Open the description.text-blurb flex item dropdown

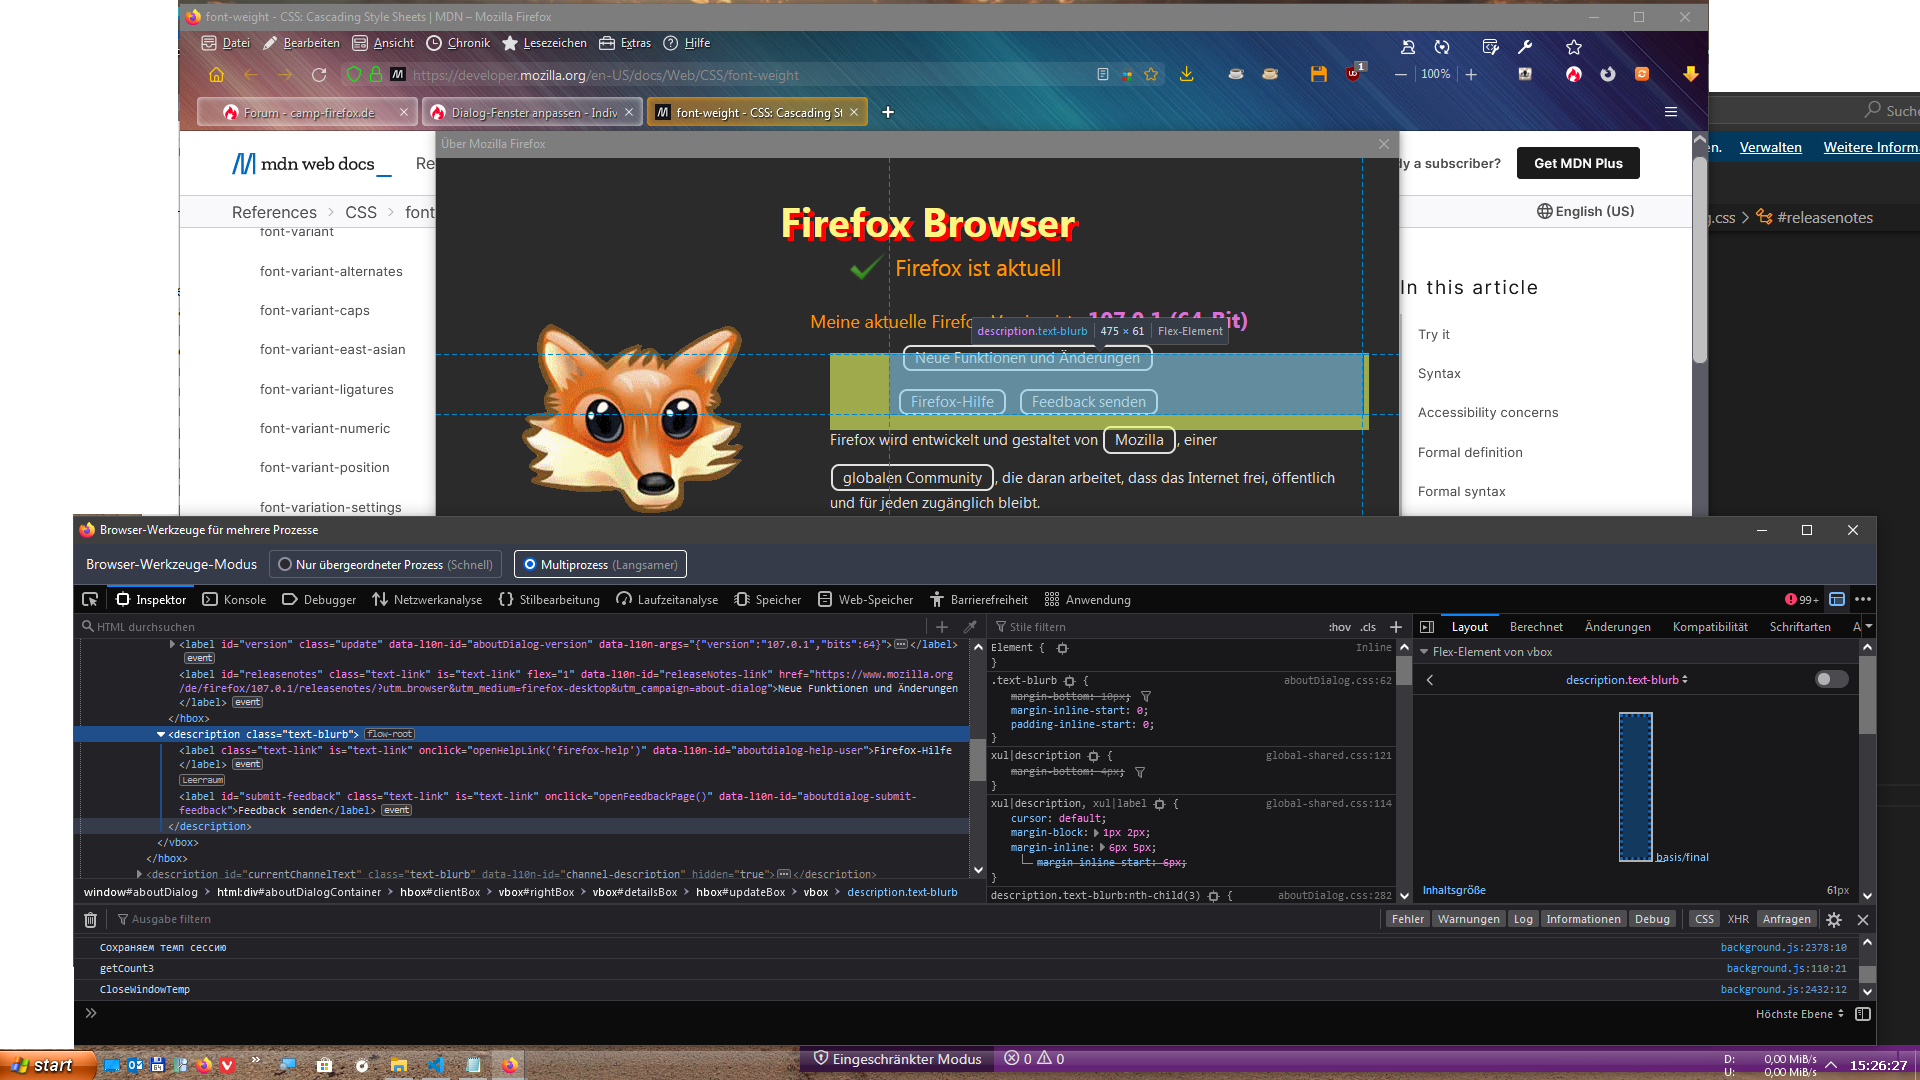point(1626,680)
